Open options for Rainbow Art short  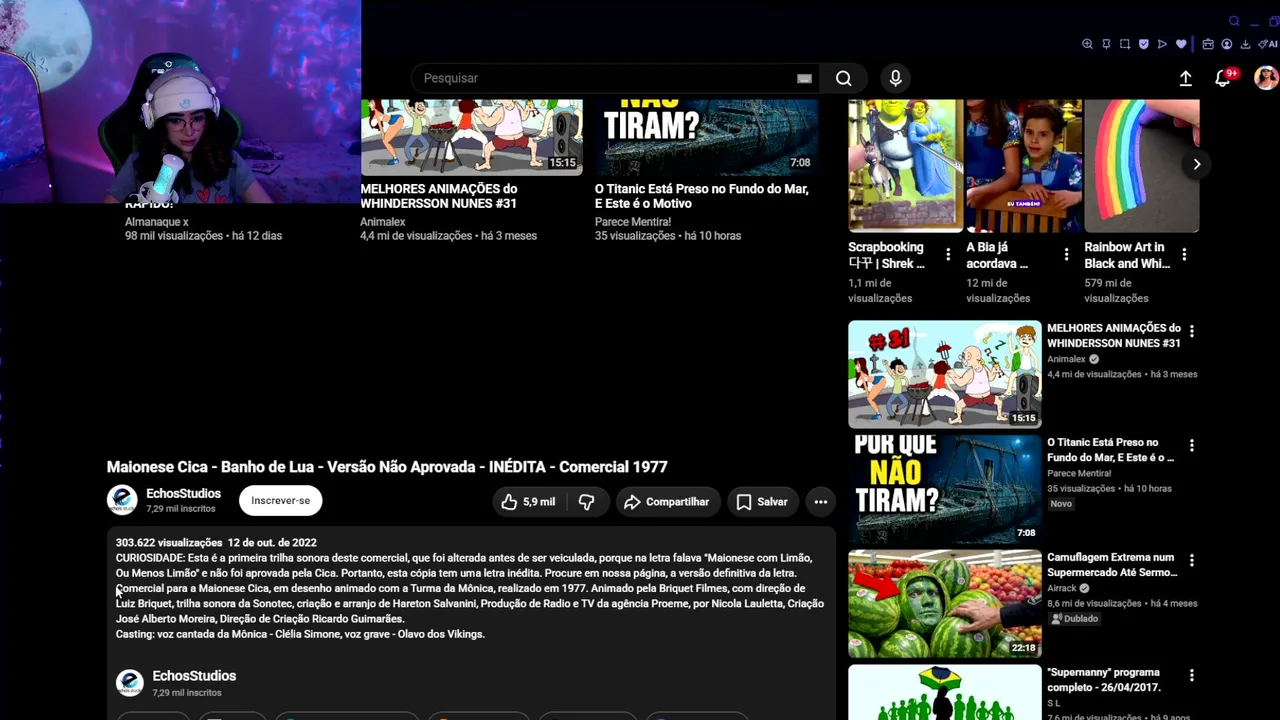point(1184,255)
